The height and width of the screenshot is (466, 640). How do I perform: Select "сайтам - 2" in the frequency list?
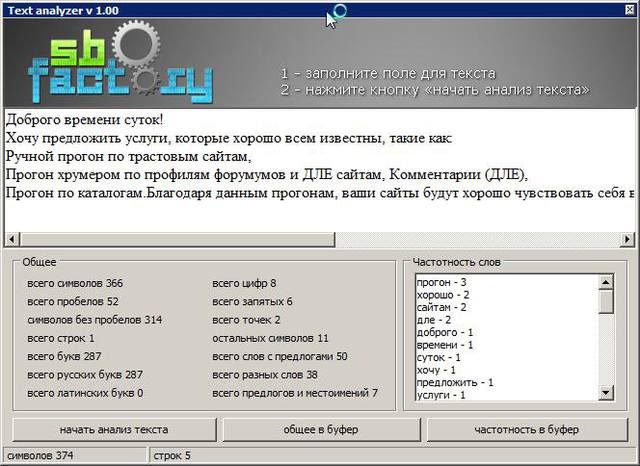click(442, 308)
